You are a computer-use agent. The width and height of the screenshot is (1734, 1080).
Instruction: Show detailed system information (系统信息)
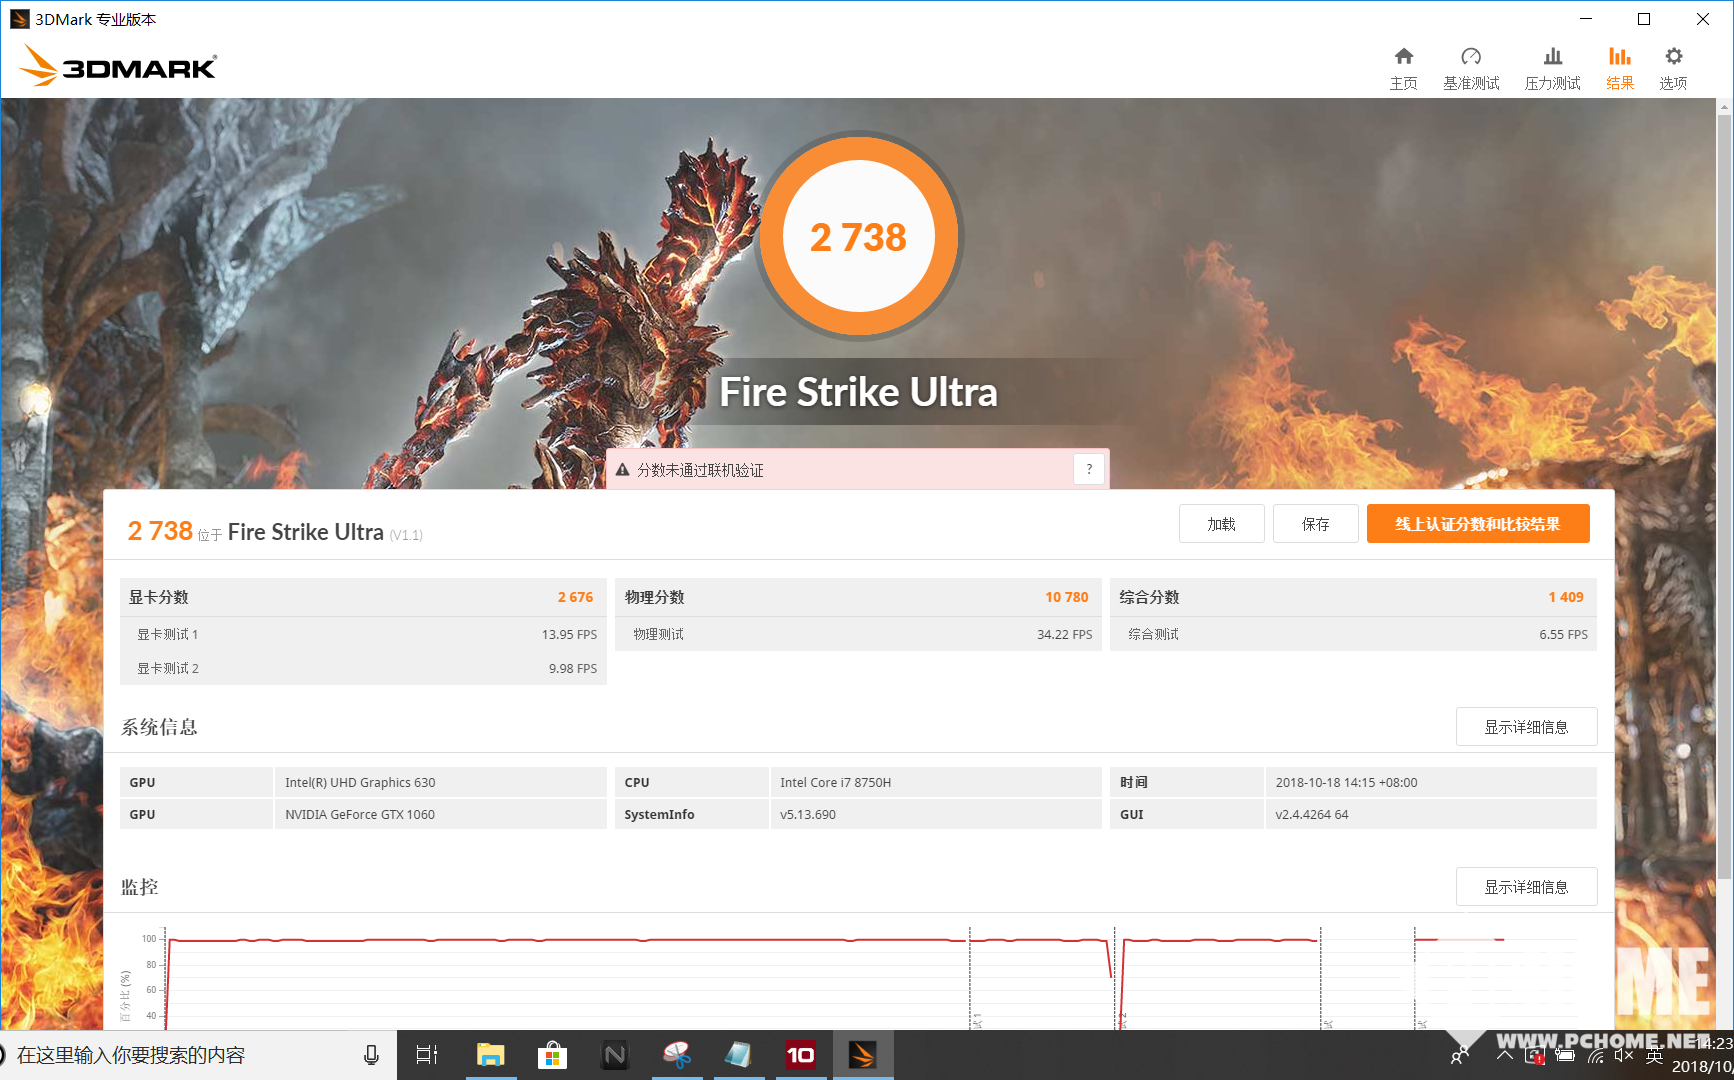[1525, 727]
